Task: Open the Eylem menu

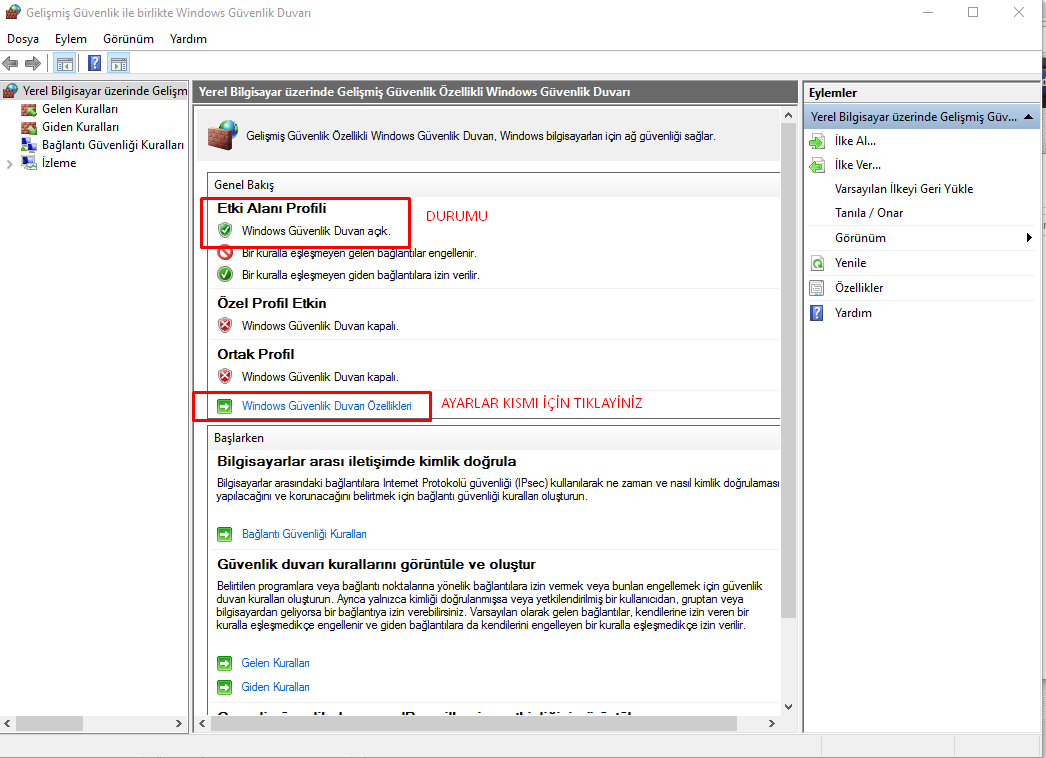Action: (x=71, y=39)
